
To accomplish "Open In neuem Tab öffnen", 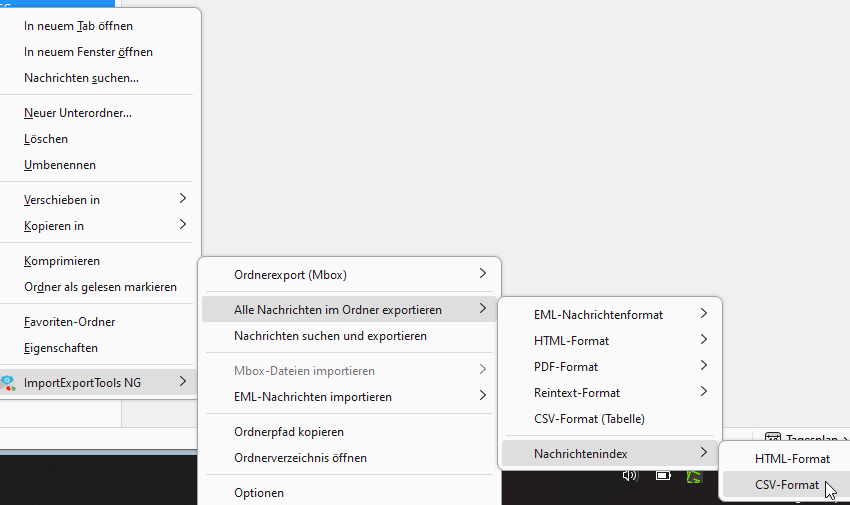I will coord(78,26).
